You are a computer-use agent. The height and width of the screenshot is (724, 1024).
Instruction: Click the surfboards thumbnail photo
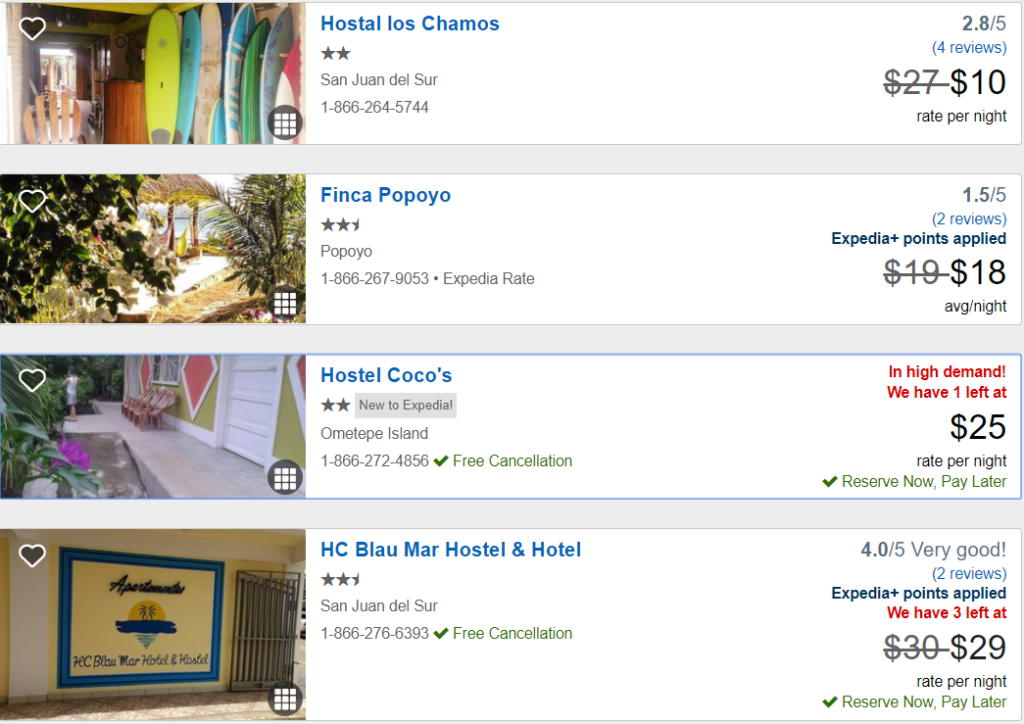pos(153,73)
